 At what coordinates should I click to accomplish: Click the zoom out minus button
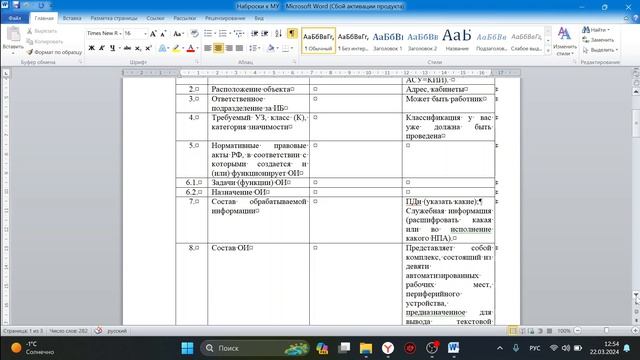(x=578, y=331)
